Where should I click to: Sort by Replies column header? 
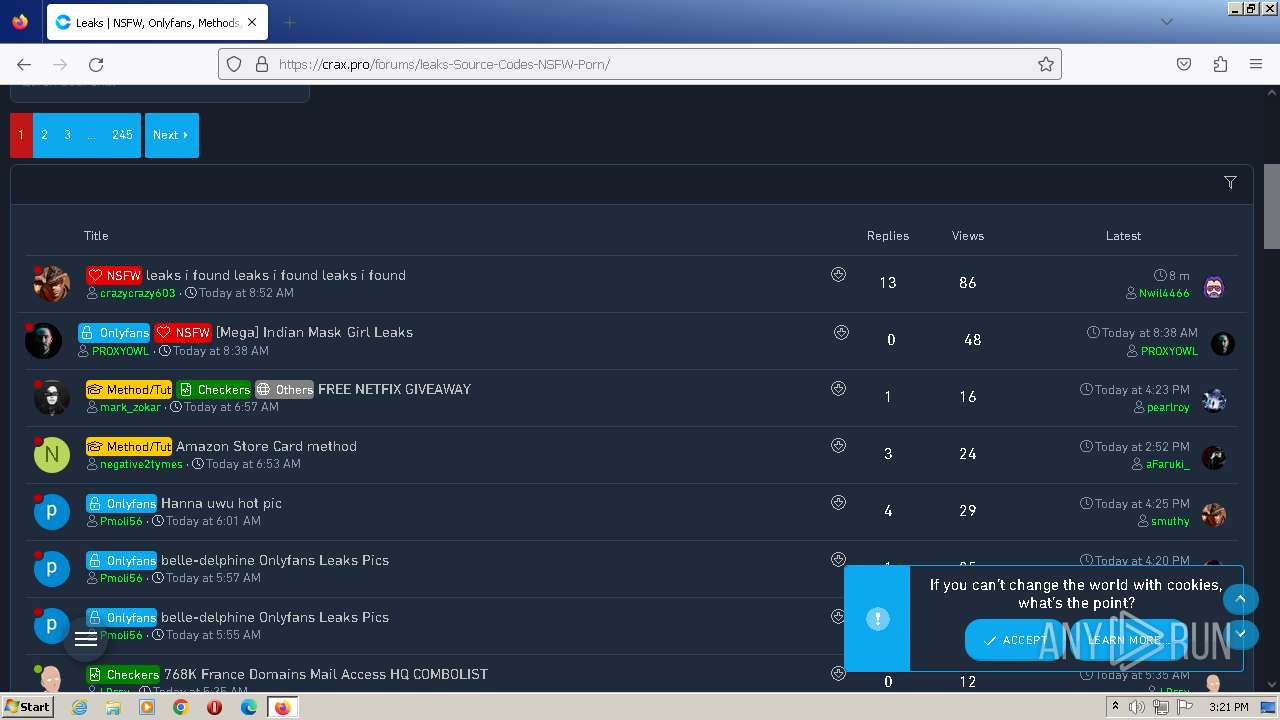click(888, 236)
